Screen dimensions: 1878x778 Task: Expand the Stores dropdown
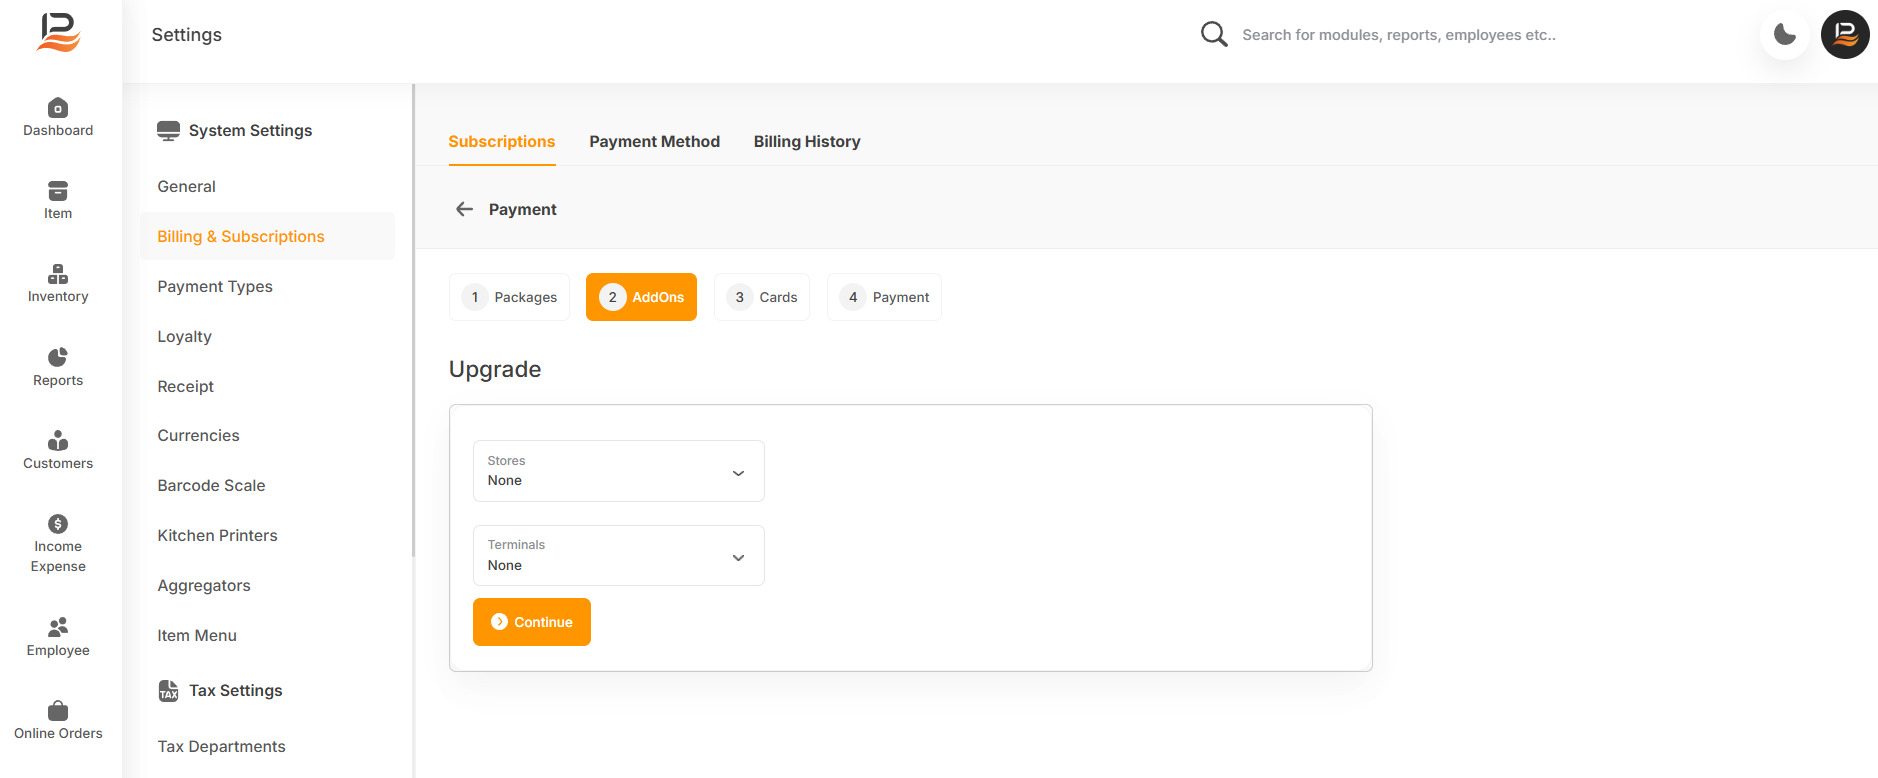619,471
